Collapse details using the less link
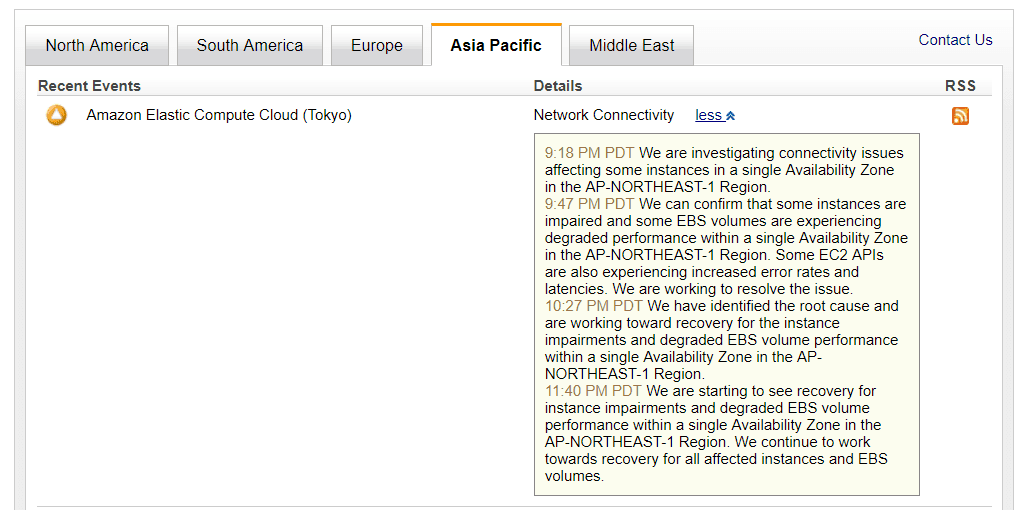 pos(708,115)
